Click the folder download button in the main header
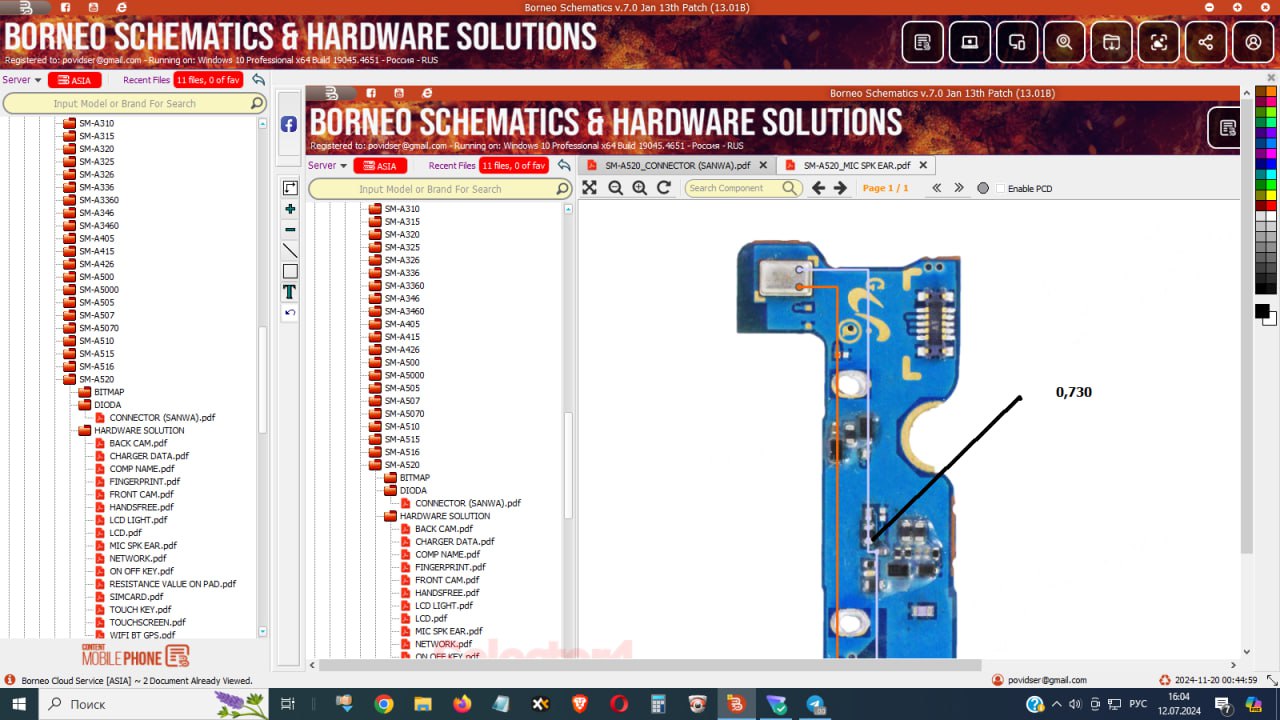 coord(1111,42)
